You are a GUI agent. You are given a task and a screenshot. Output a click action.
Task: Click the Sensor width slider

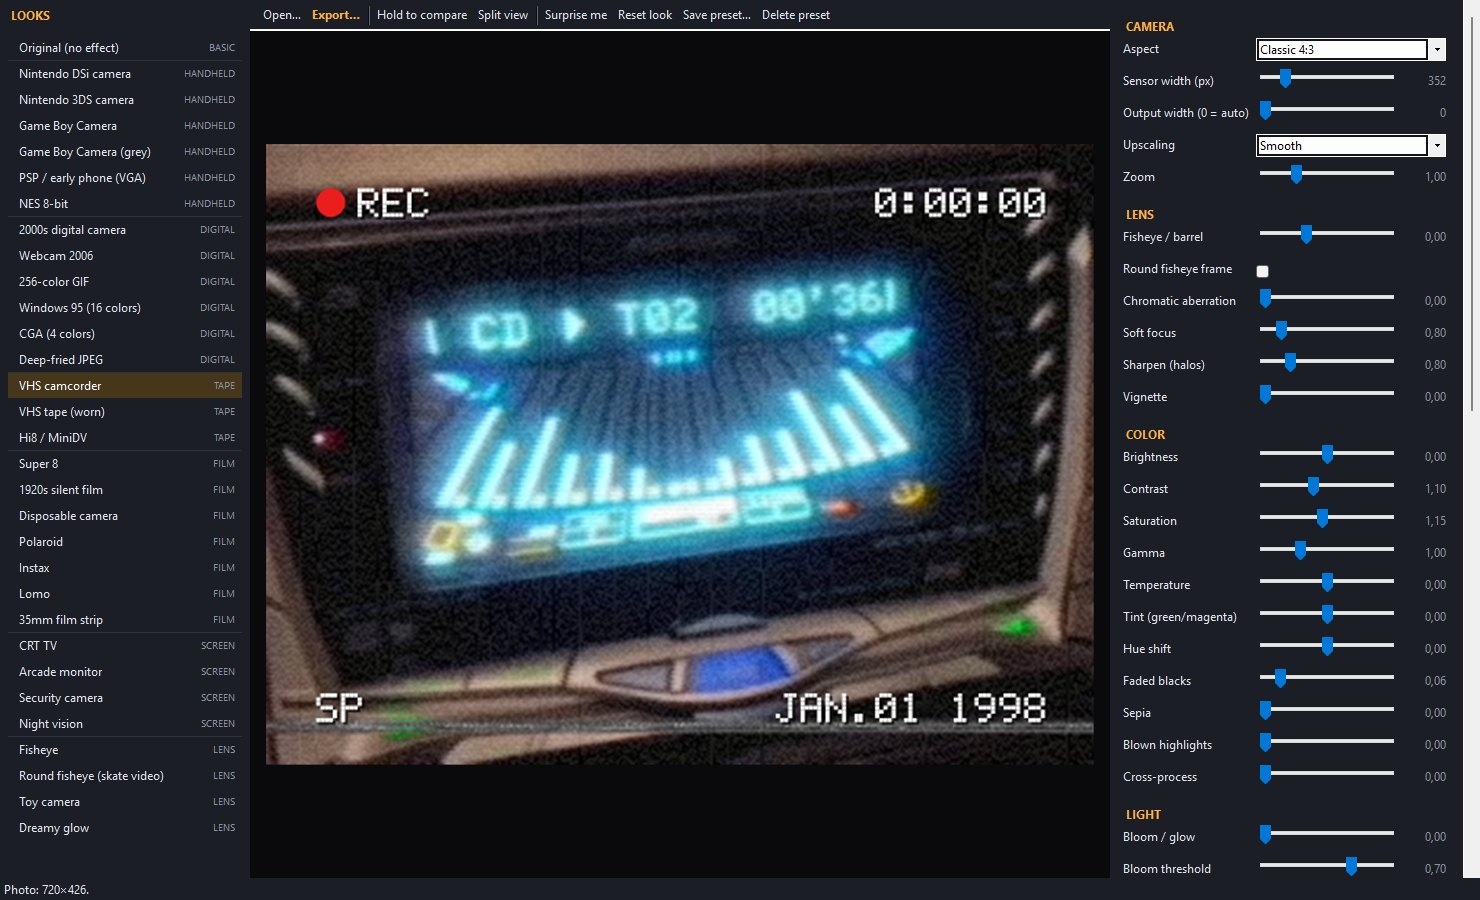tap(1326, 78)
